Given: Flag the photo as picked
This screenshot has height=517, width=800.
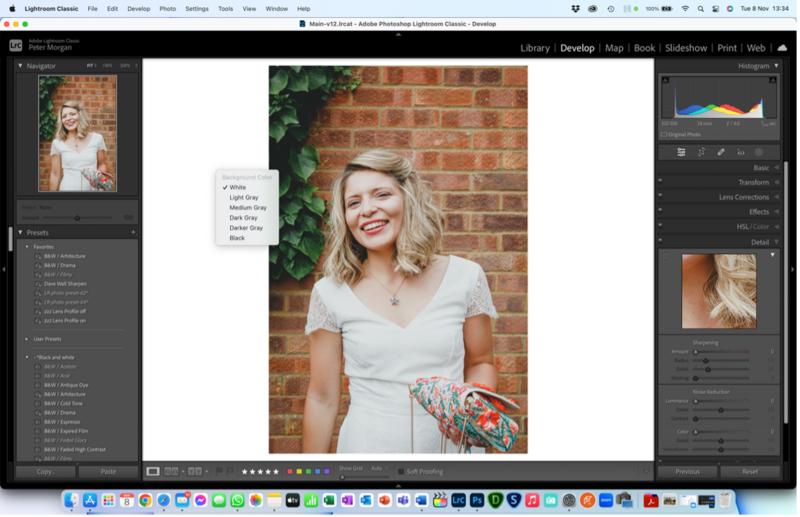Looking at the screenshot, I should coord(219,471).
